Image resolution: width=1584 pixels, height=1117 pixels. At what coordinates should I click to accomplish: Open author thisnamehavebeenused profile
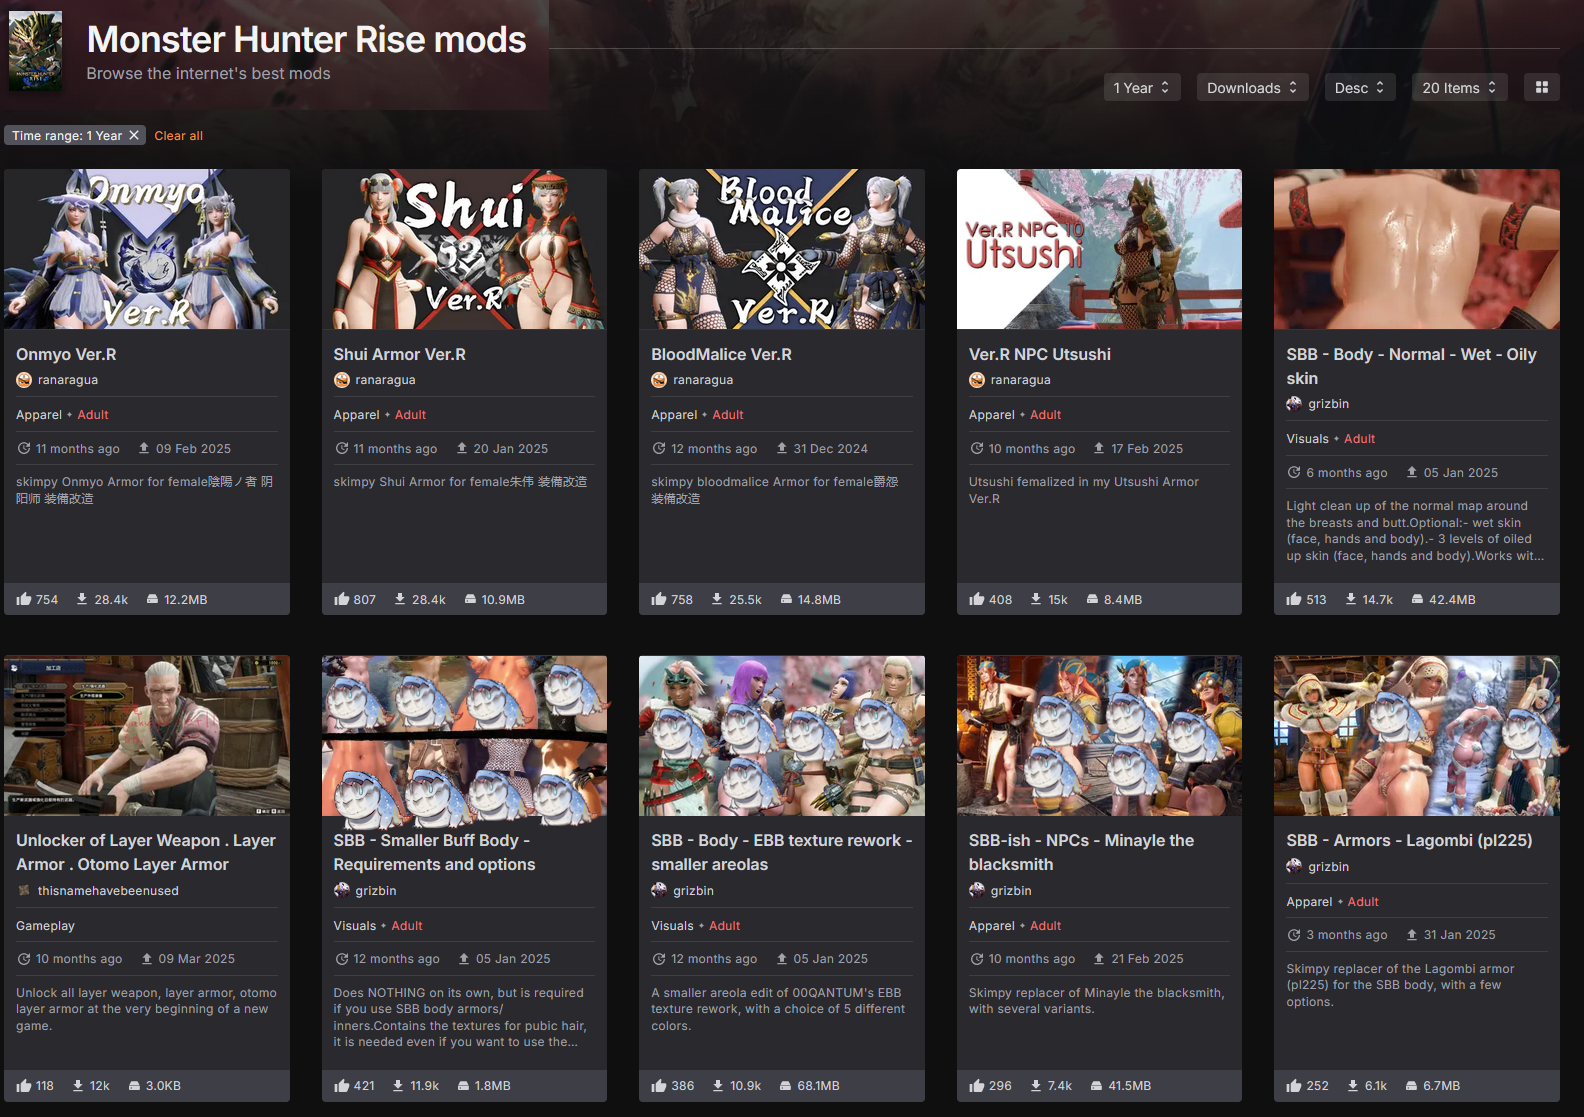tap(108, 890)
